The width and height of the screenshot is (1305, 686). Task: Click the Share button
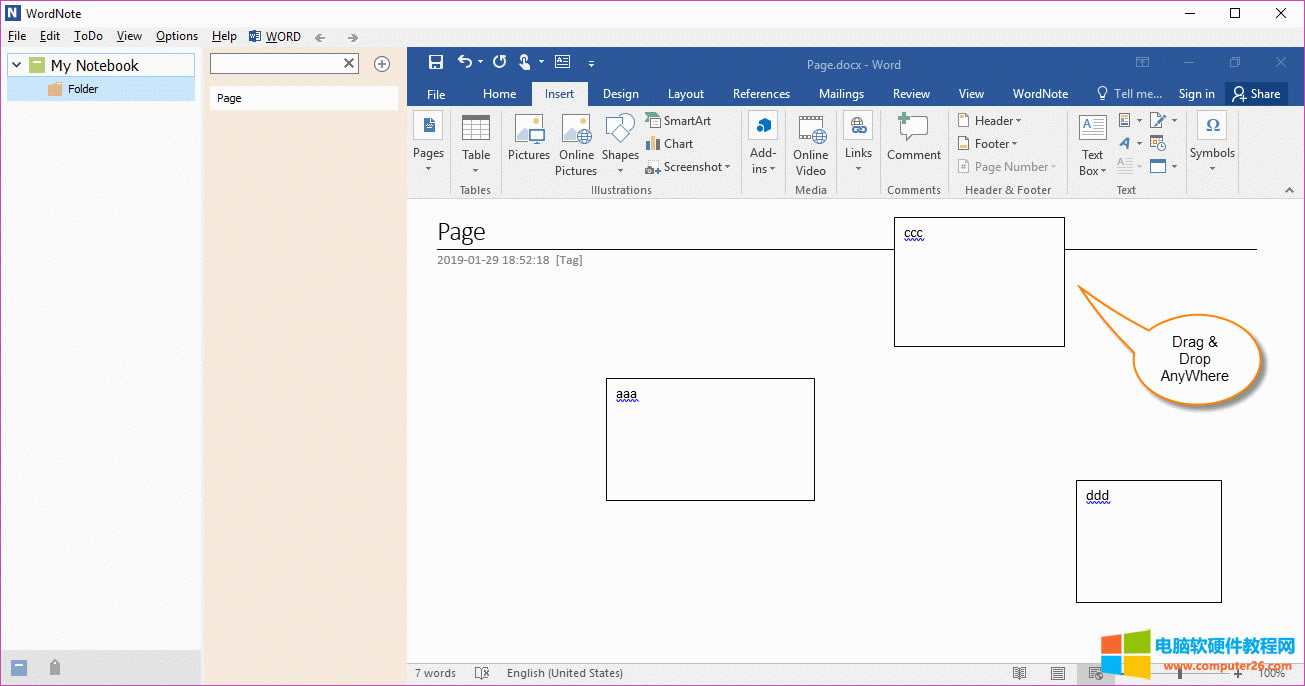pyautogui.click(x=1256, y=93)
